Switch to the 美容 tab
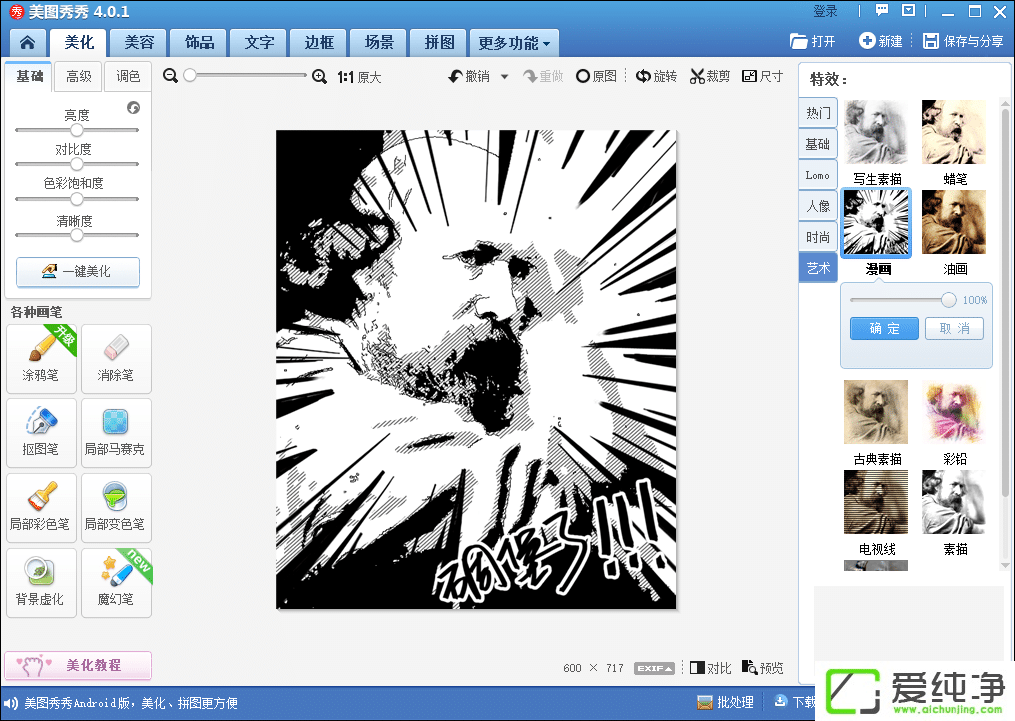This screenshot has width=1015, height=721. 139,42
